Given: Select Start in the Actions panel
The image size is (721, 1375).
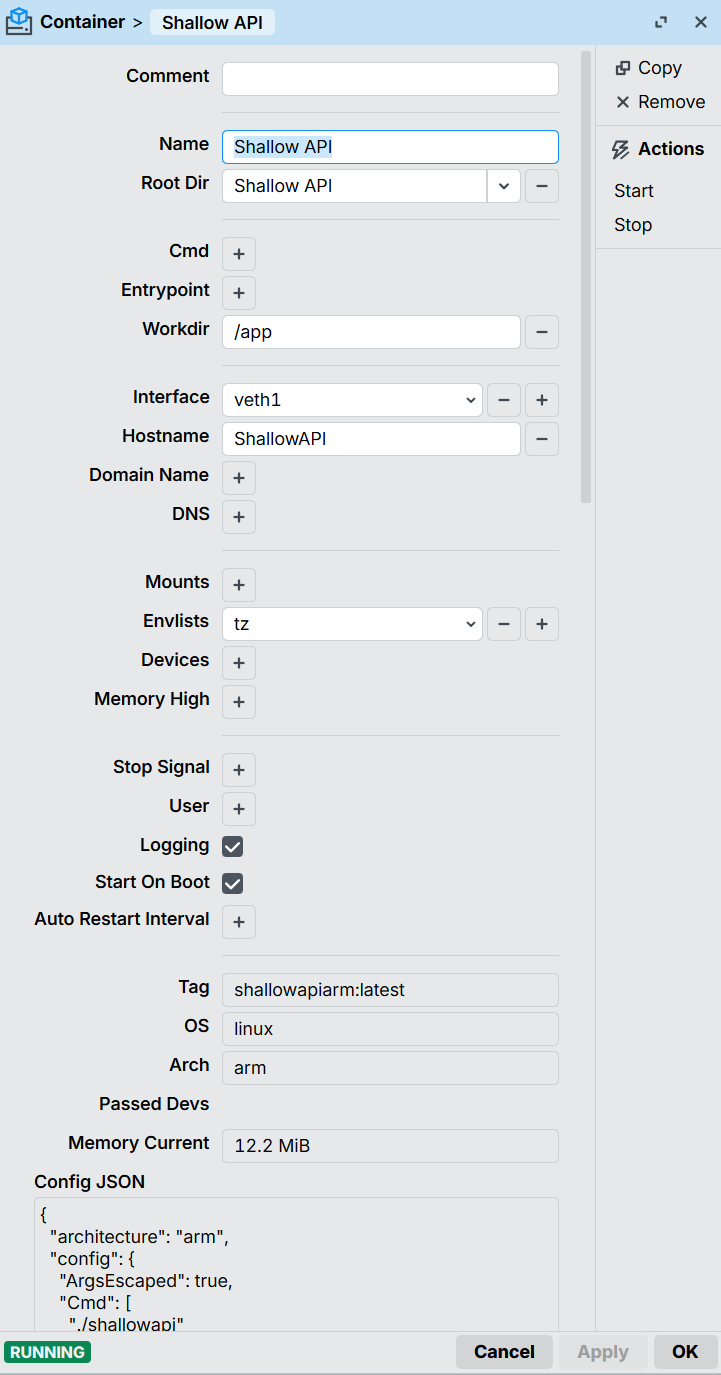Looking at the screenshot, I should point(634,191).
